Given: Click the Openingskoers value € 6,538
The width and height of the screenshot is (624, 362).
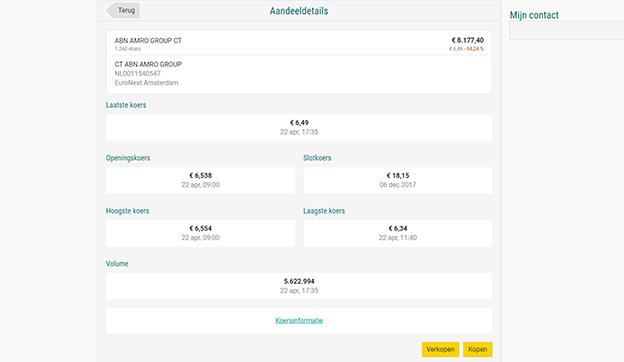Looking at the screenshot, I should pos(201,175).
